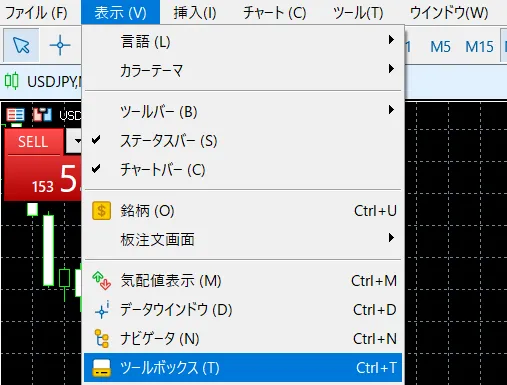The width and height of the screenshot is (507, 385).
Task: Choose 言語 (L) menu entry
Action: point(243,42)
